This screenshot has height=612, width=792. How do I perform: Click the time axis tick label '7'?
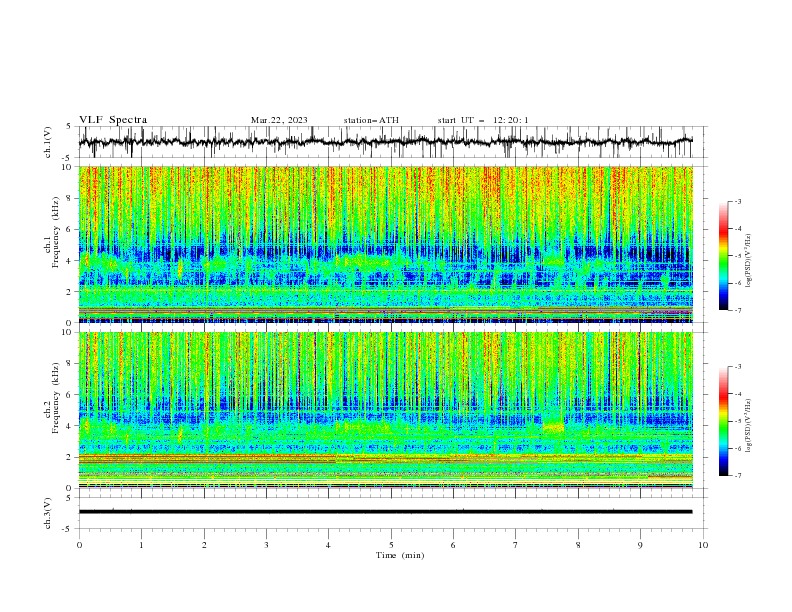point(516,545)
